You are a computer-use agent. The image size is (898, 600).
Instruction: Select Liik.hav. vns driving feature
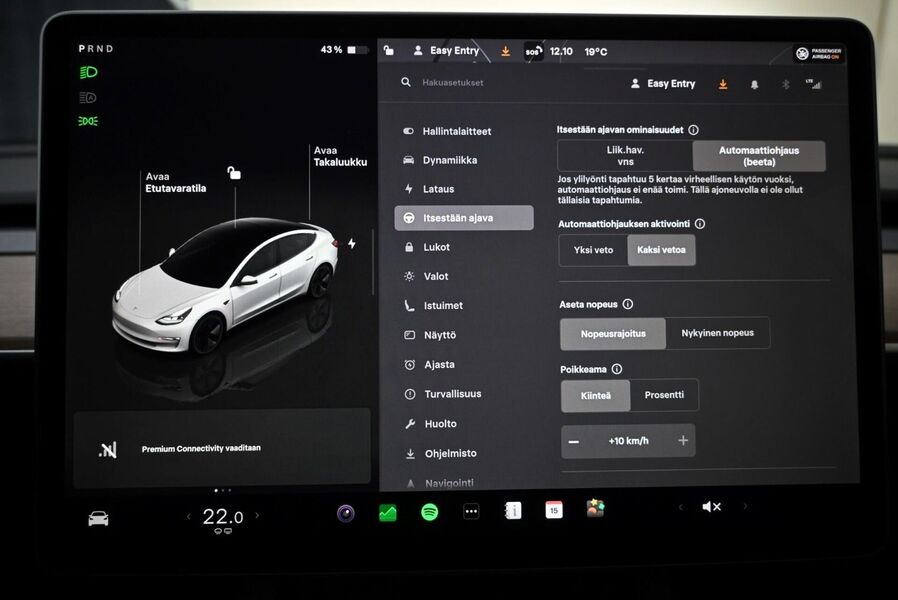coord(625,156)
